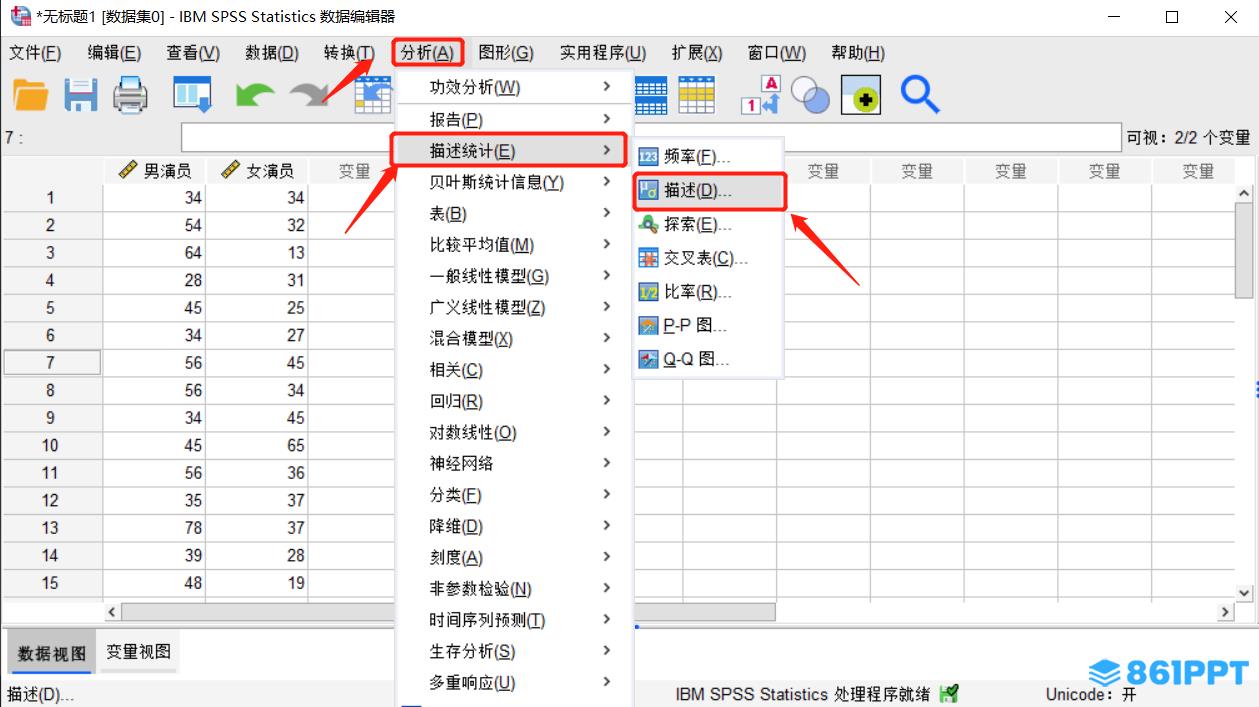The image size is (1259, 707).
Task: Expand 对数线性(O) submenu
Action: point(515,432)
